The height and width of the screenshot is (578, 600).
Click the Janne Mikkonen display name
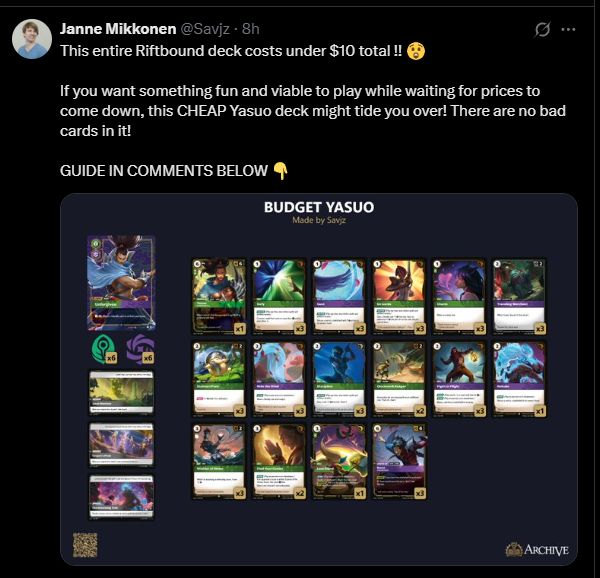pyautogui.click(x=118, y=29)
